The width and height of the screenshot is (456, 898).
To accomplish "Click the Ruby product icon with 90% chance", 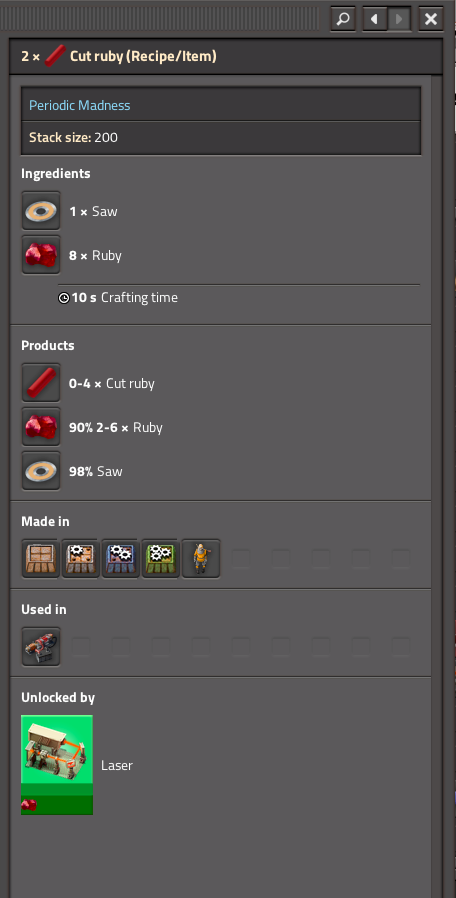I will (x=41, y=427).
